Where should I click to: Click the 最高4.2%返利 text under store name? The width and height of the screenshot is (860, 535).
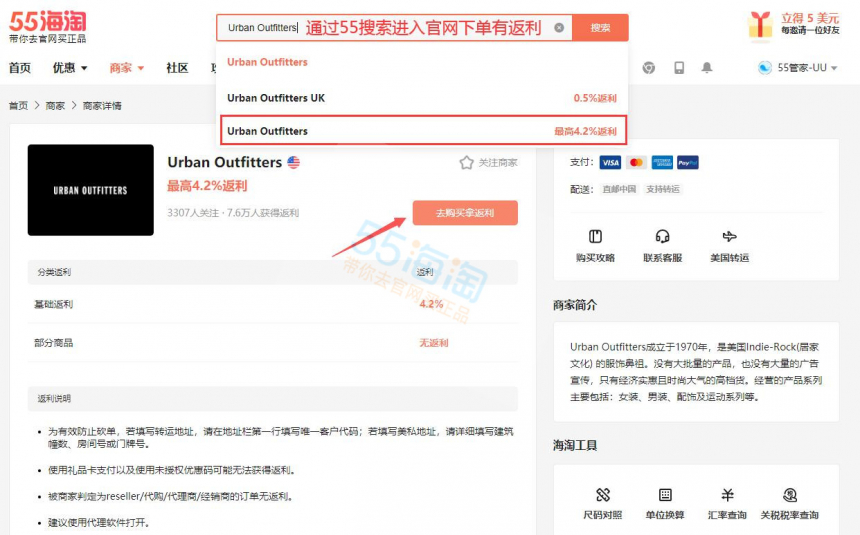[x=207, y=186]
